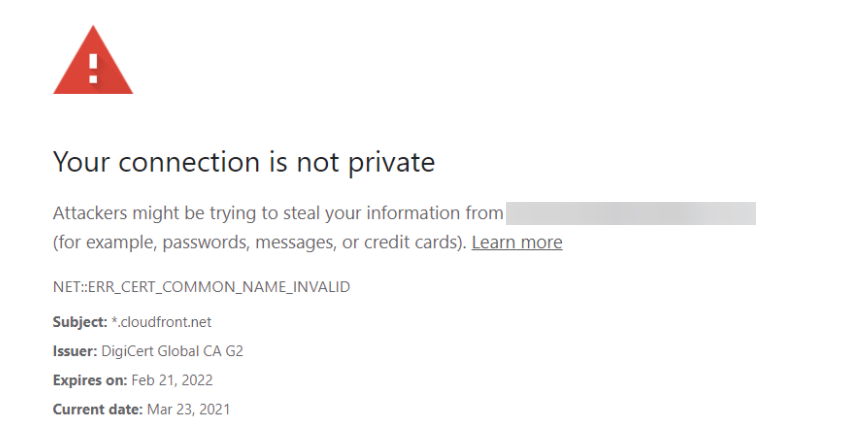Click the blurred site address bar
This screenshot has width=862, height=424.
pyautogui.click(x=631, y=213)
